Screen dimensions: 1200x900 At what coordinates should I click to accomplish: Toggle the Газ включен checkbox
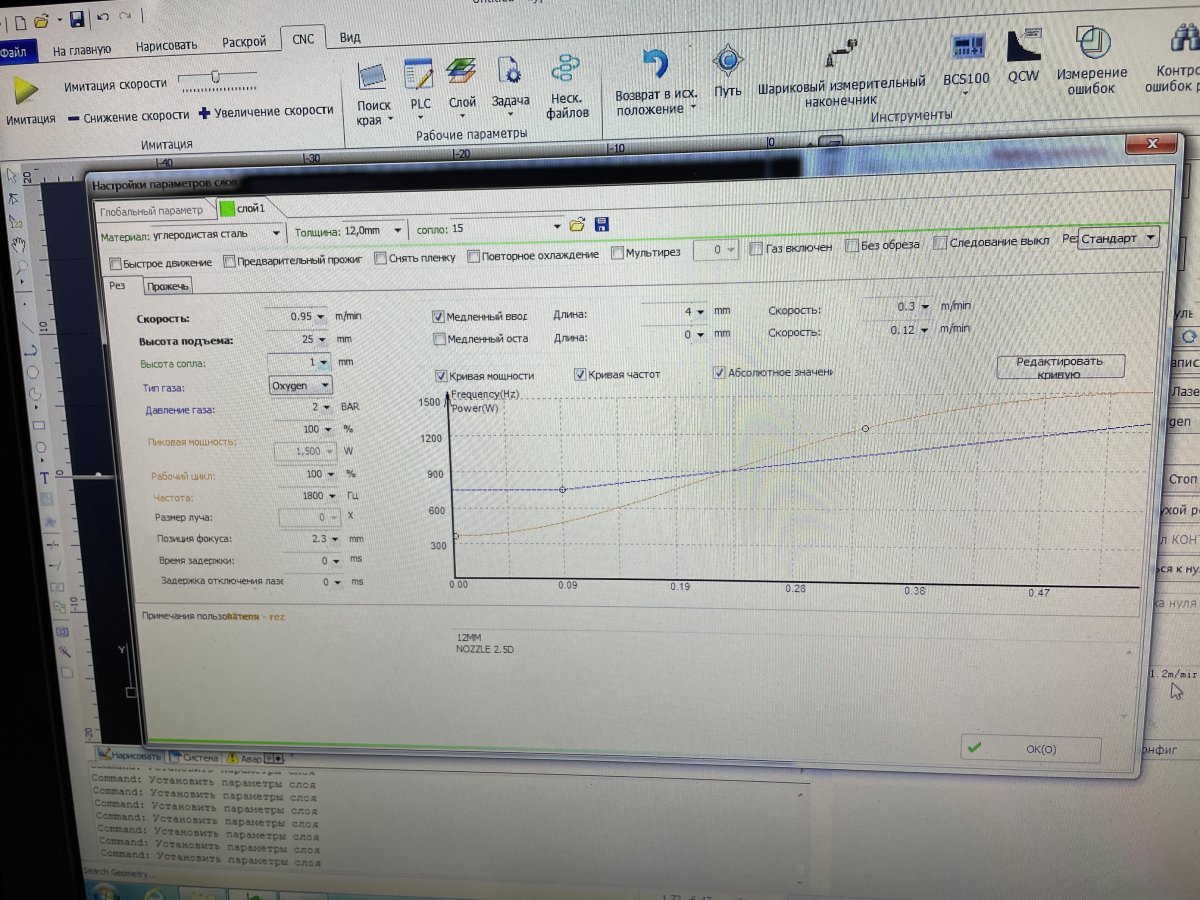tap(757, 248)
